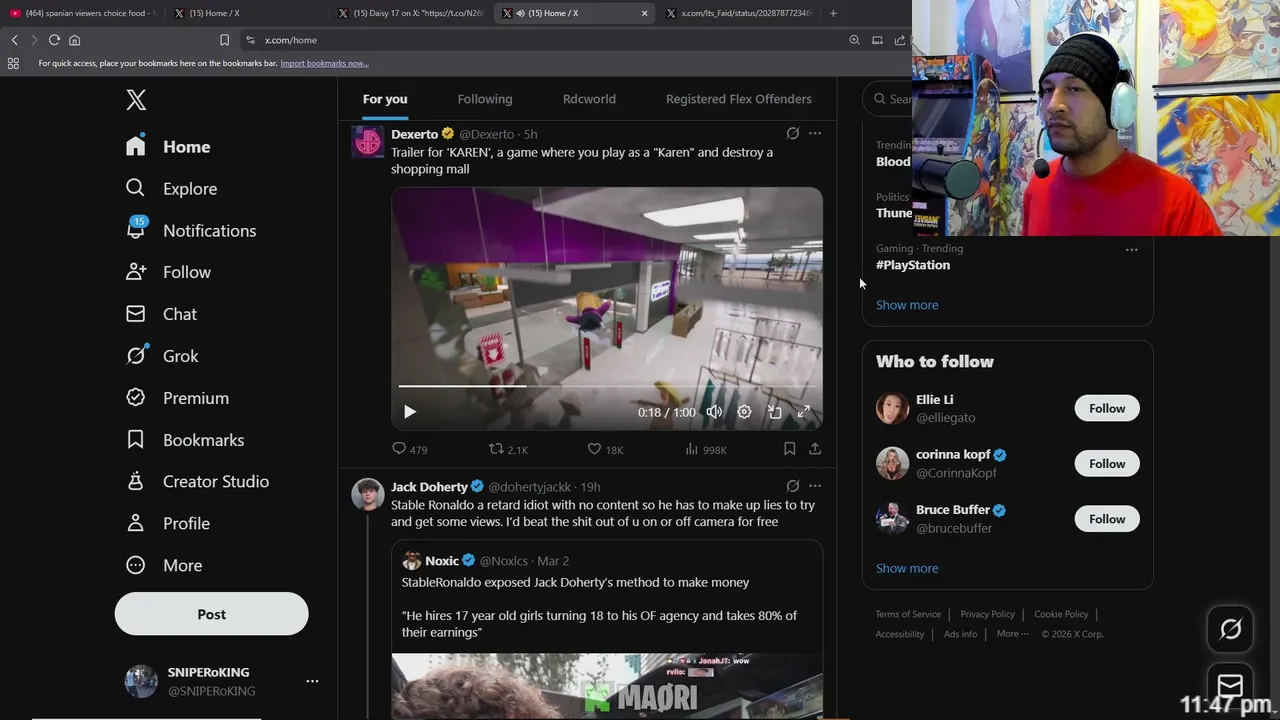This screenshot has height=720, width=1280.
Task: Open Premium in sidebar
Action: [x=177, y=398]
